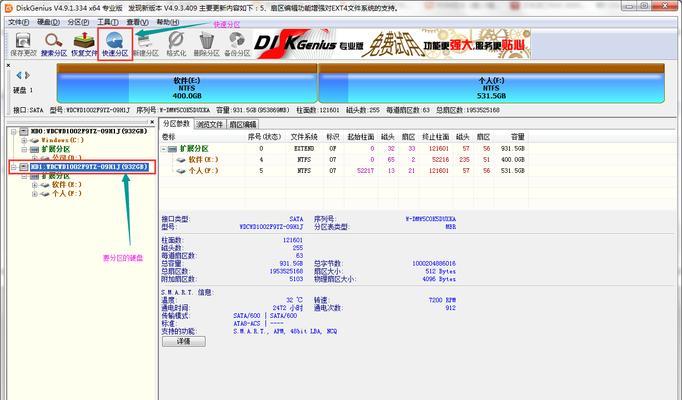The height and width of the screenshot is (400, 682).
Task: Select the 个人(F:) 531.5GB partition bar
Action: pos(491,83)
